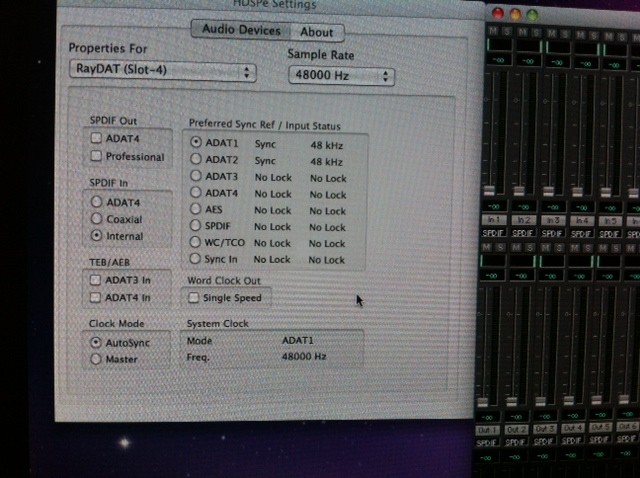Click the ADAT2 Sync status text
Image resolution: width=640 pixels, height=478 pixels.
click(x=265, y=161)
